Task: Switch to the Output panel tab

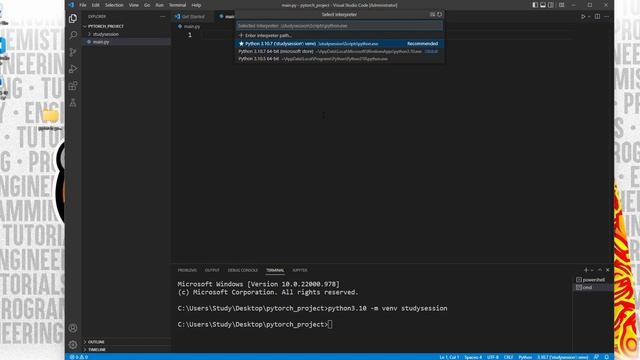Action: pos(212,270)
